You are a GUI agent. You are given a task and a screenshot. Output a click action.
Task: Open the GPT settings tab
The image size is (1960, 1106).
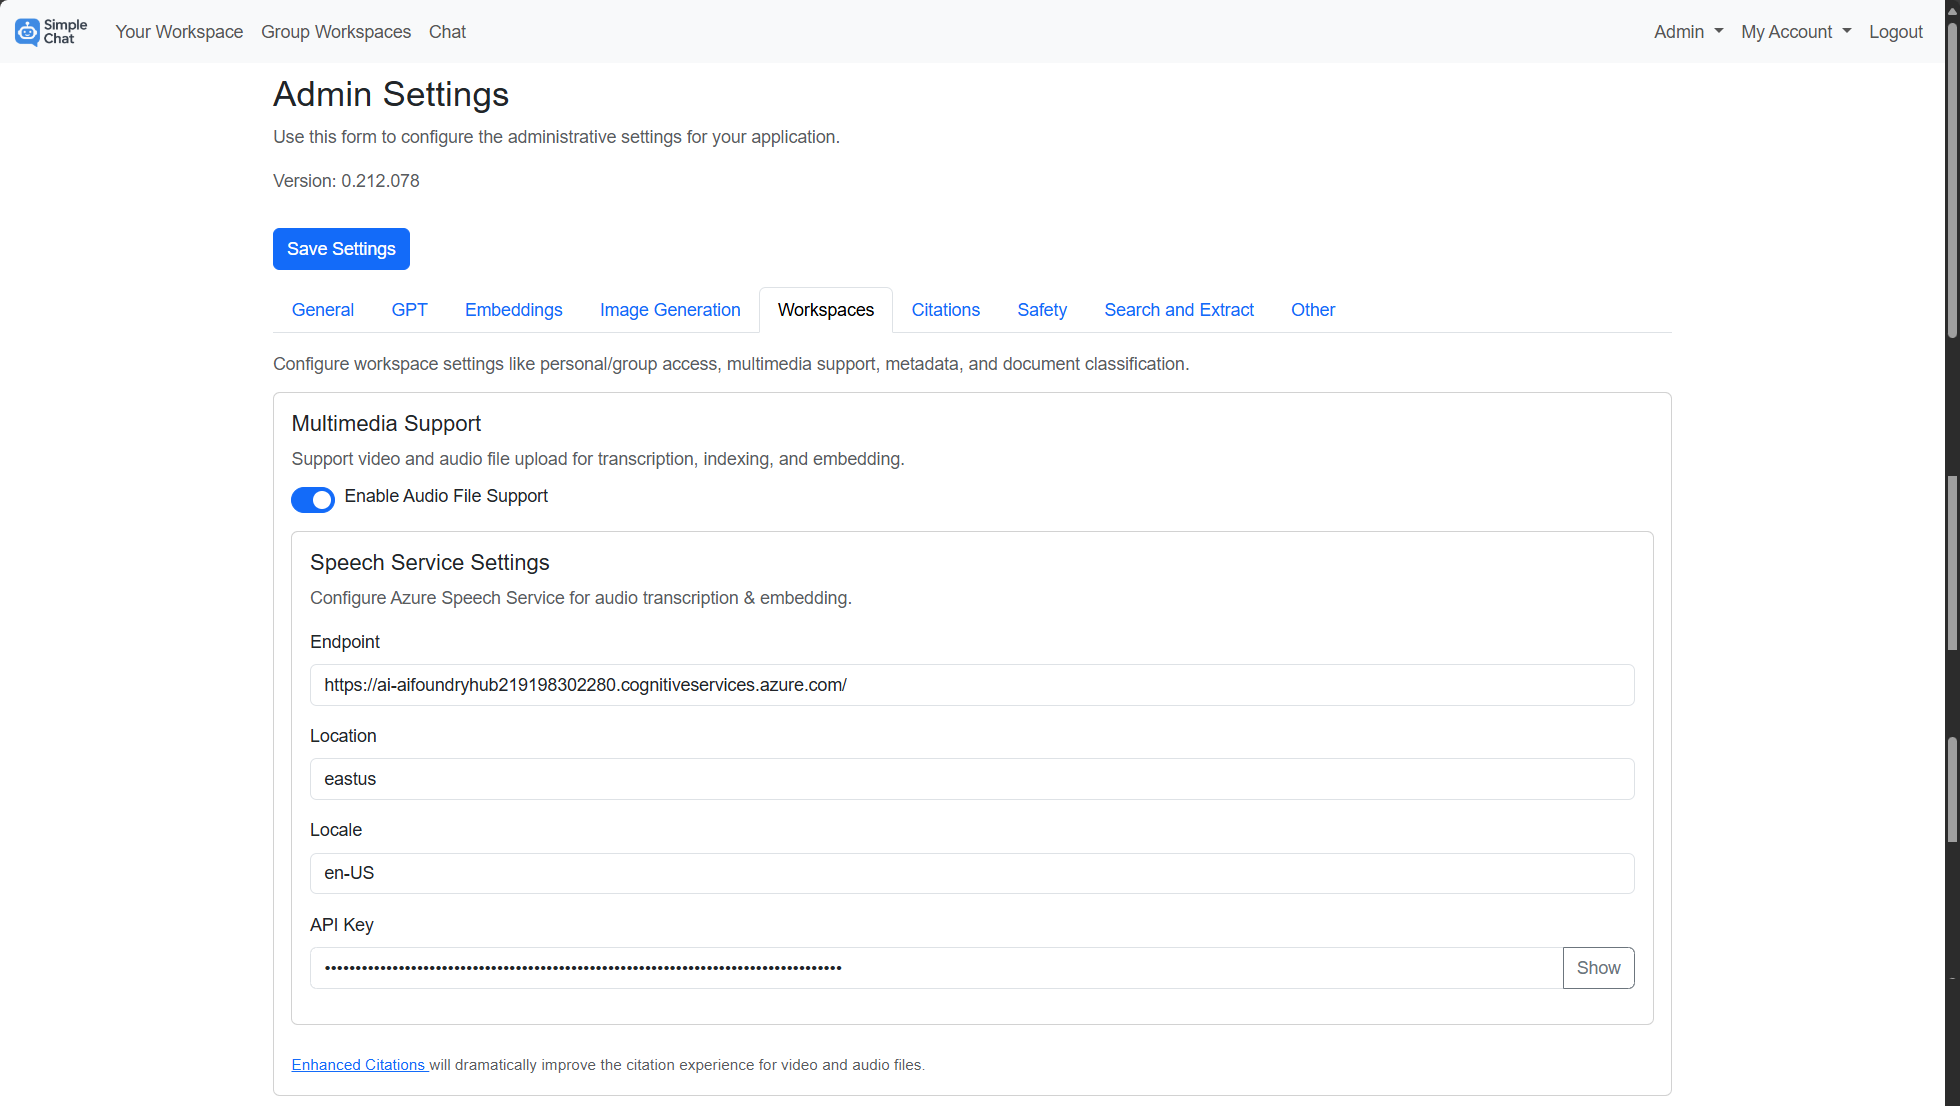(x=409, y=310)
